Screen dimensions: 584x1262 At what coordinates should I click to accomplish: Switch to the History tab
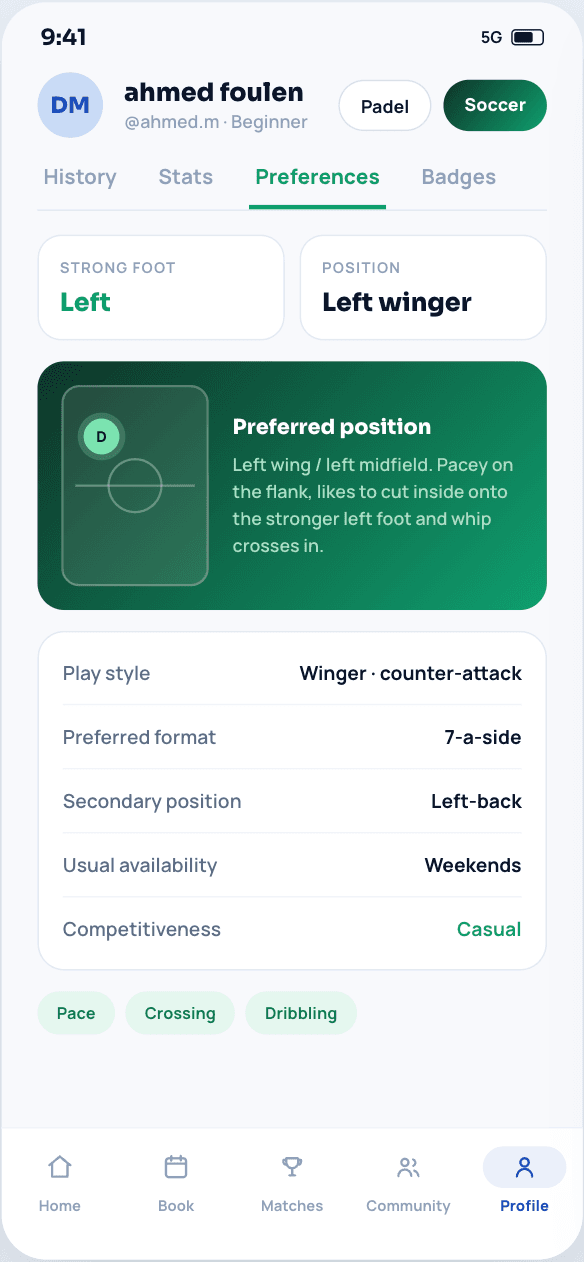[x=80, y=177]
